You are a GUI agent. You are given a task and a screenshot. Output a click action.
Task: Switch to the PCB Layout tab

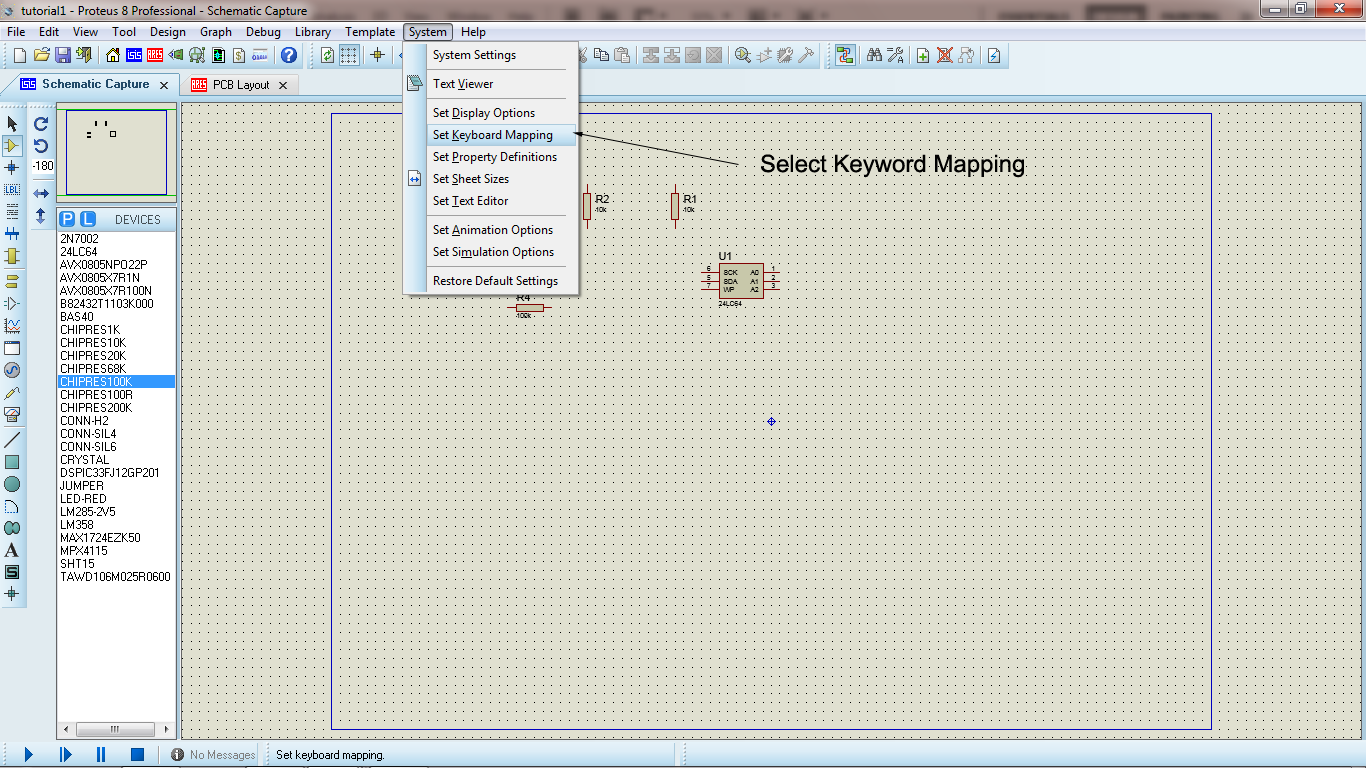tap(240, 85)
